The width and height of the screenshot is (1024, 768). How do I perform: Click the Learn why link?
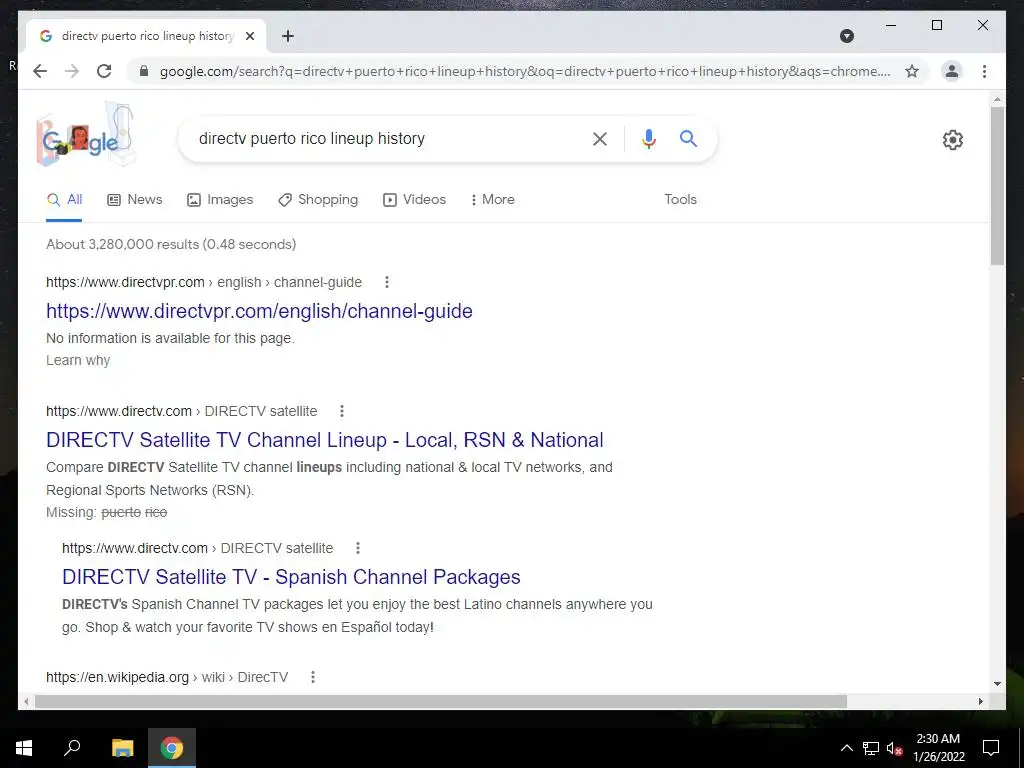pos(78,360)
